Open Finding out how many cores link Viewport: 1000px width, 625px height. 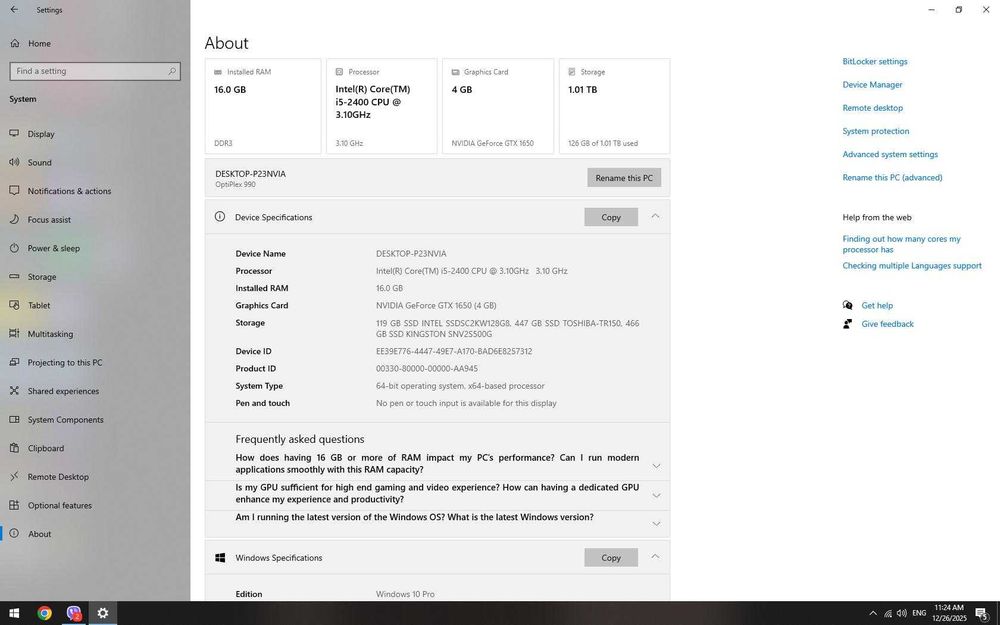pos(901,244)
